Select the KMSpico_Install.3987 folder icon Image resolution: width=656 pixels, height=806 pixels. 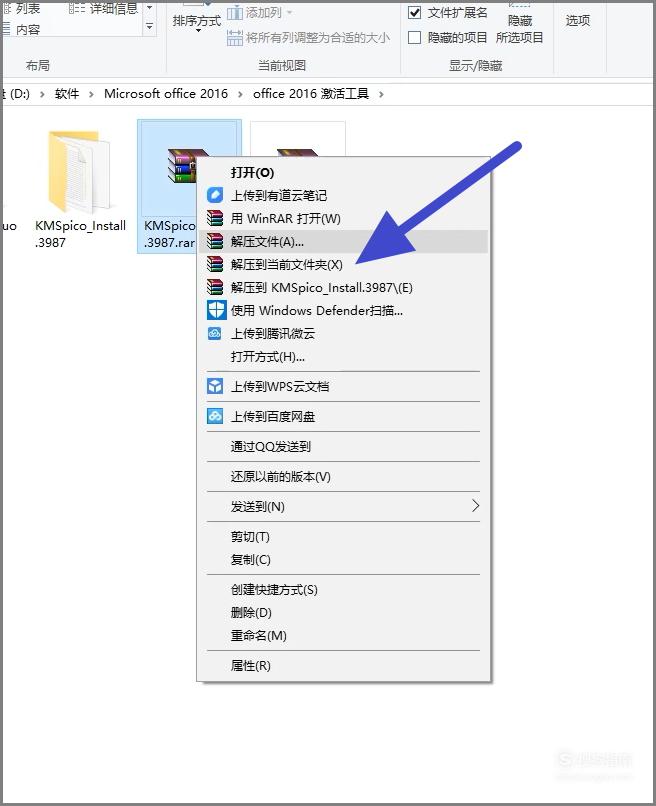point(80,172)
